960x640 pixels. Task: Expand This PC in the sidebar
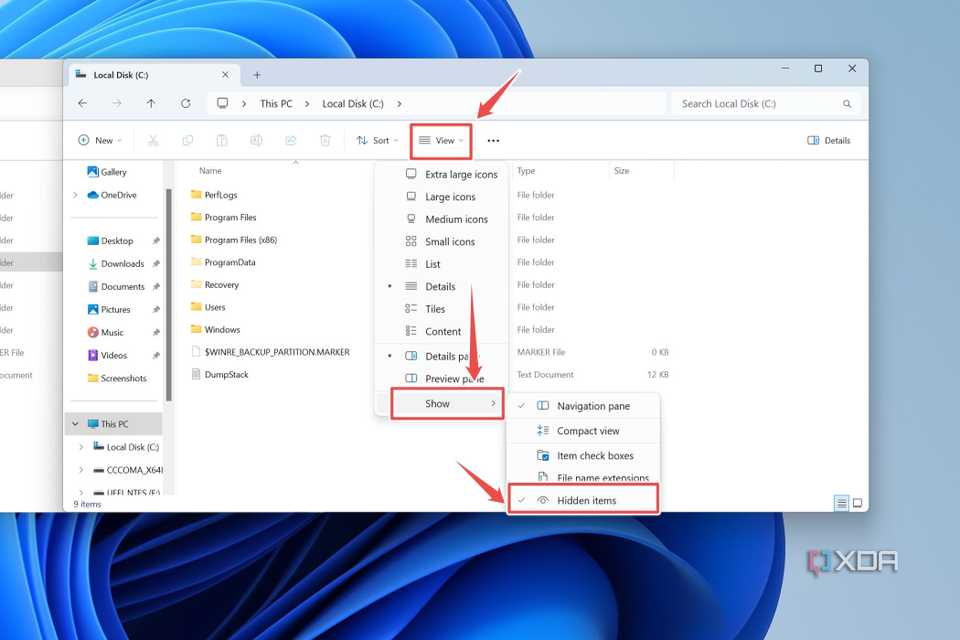click(x=74, y=423)
